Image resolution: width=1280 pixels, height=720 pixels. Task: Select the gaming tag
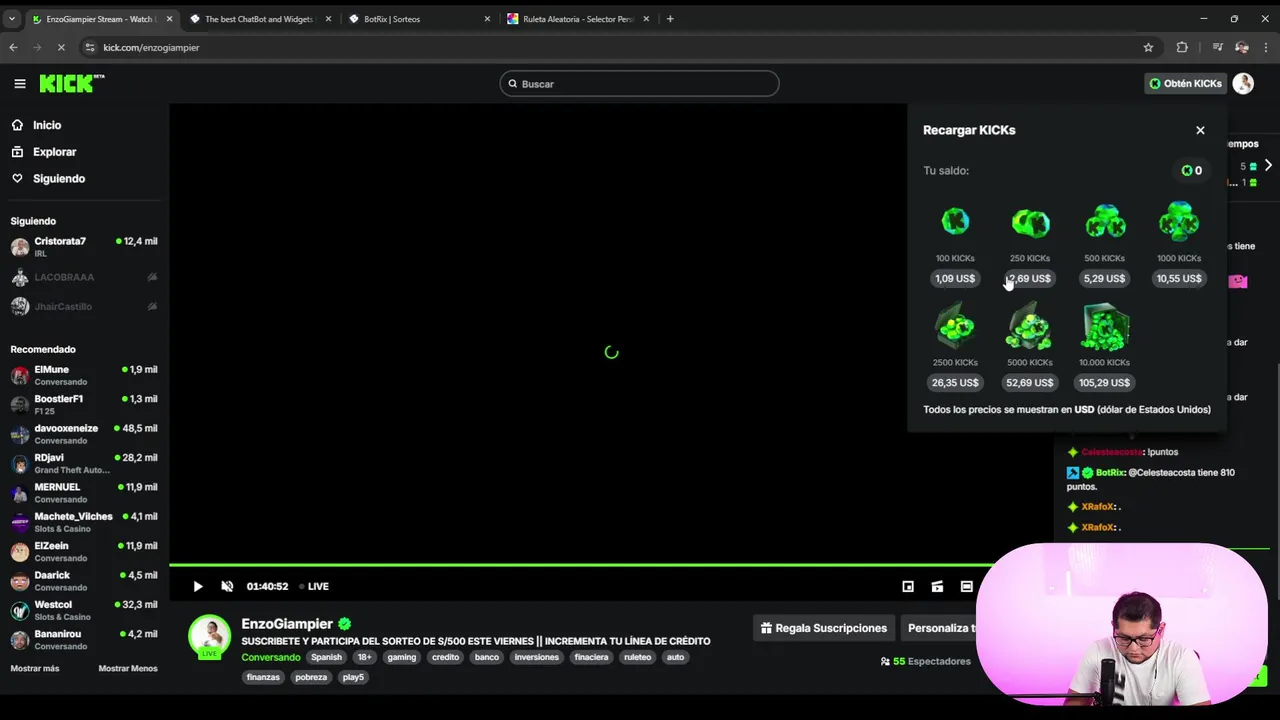(401, 657)
